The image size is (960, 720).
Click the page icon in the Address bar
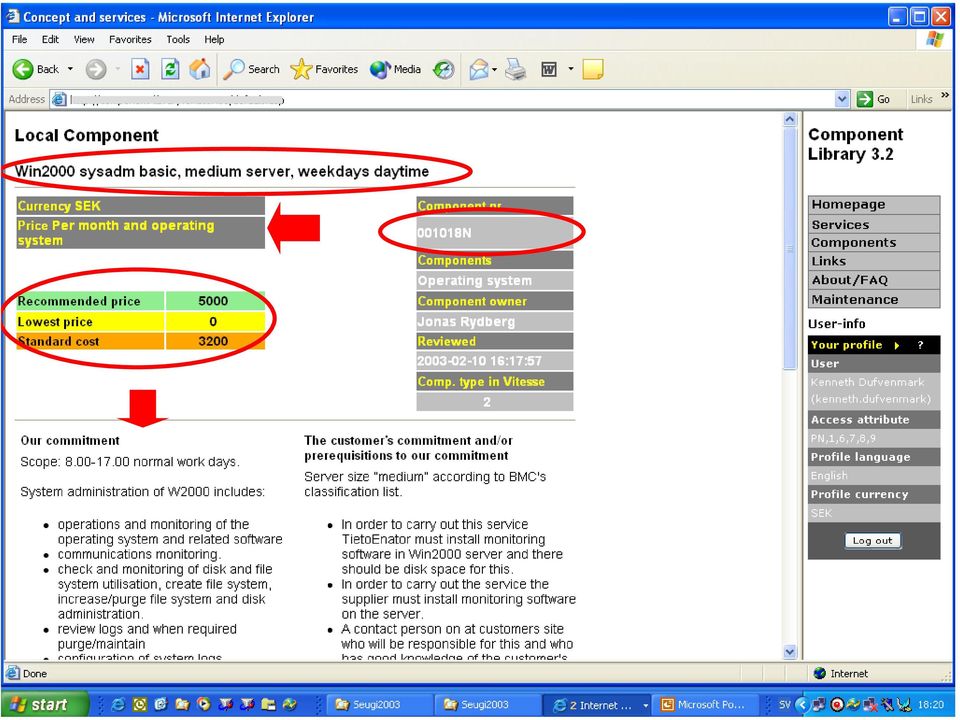click(x=59, y=99)
